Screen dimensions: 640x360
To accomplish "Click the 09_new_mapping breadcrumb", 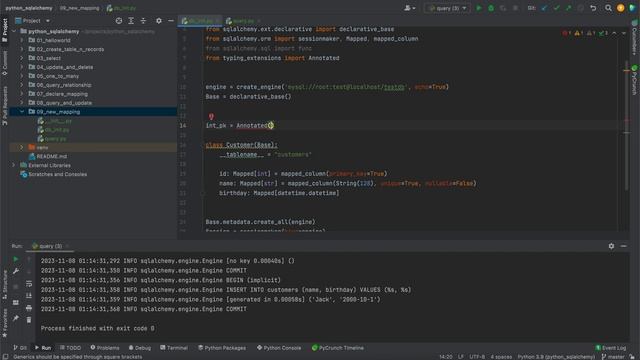I will (79, 8).
